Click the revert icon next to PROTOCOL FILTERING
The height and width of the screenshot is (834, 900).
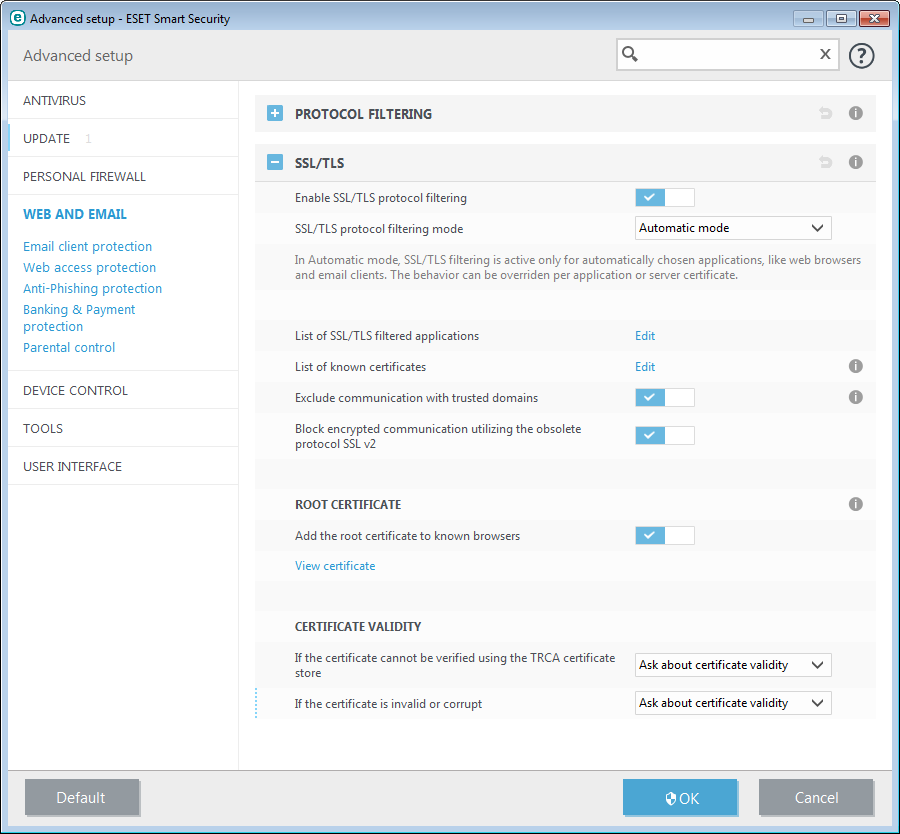tap(825, 113)
